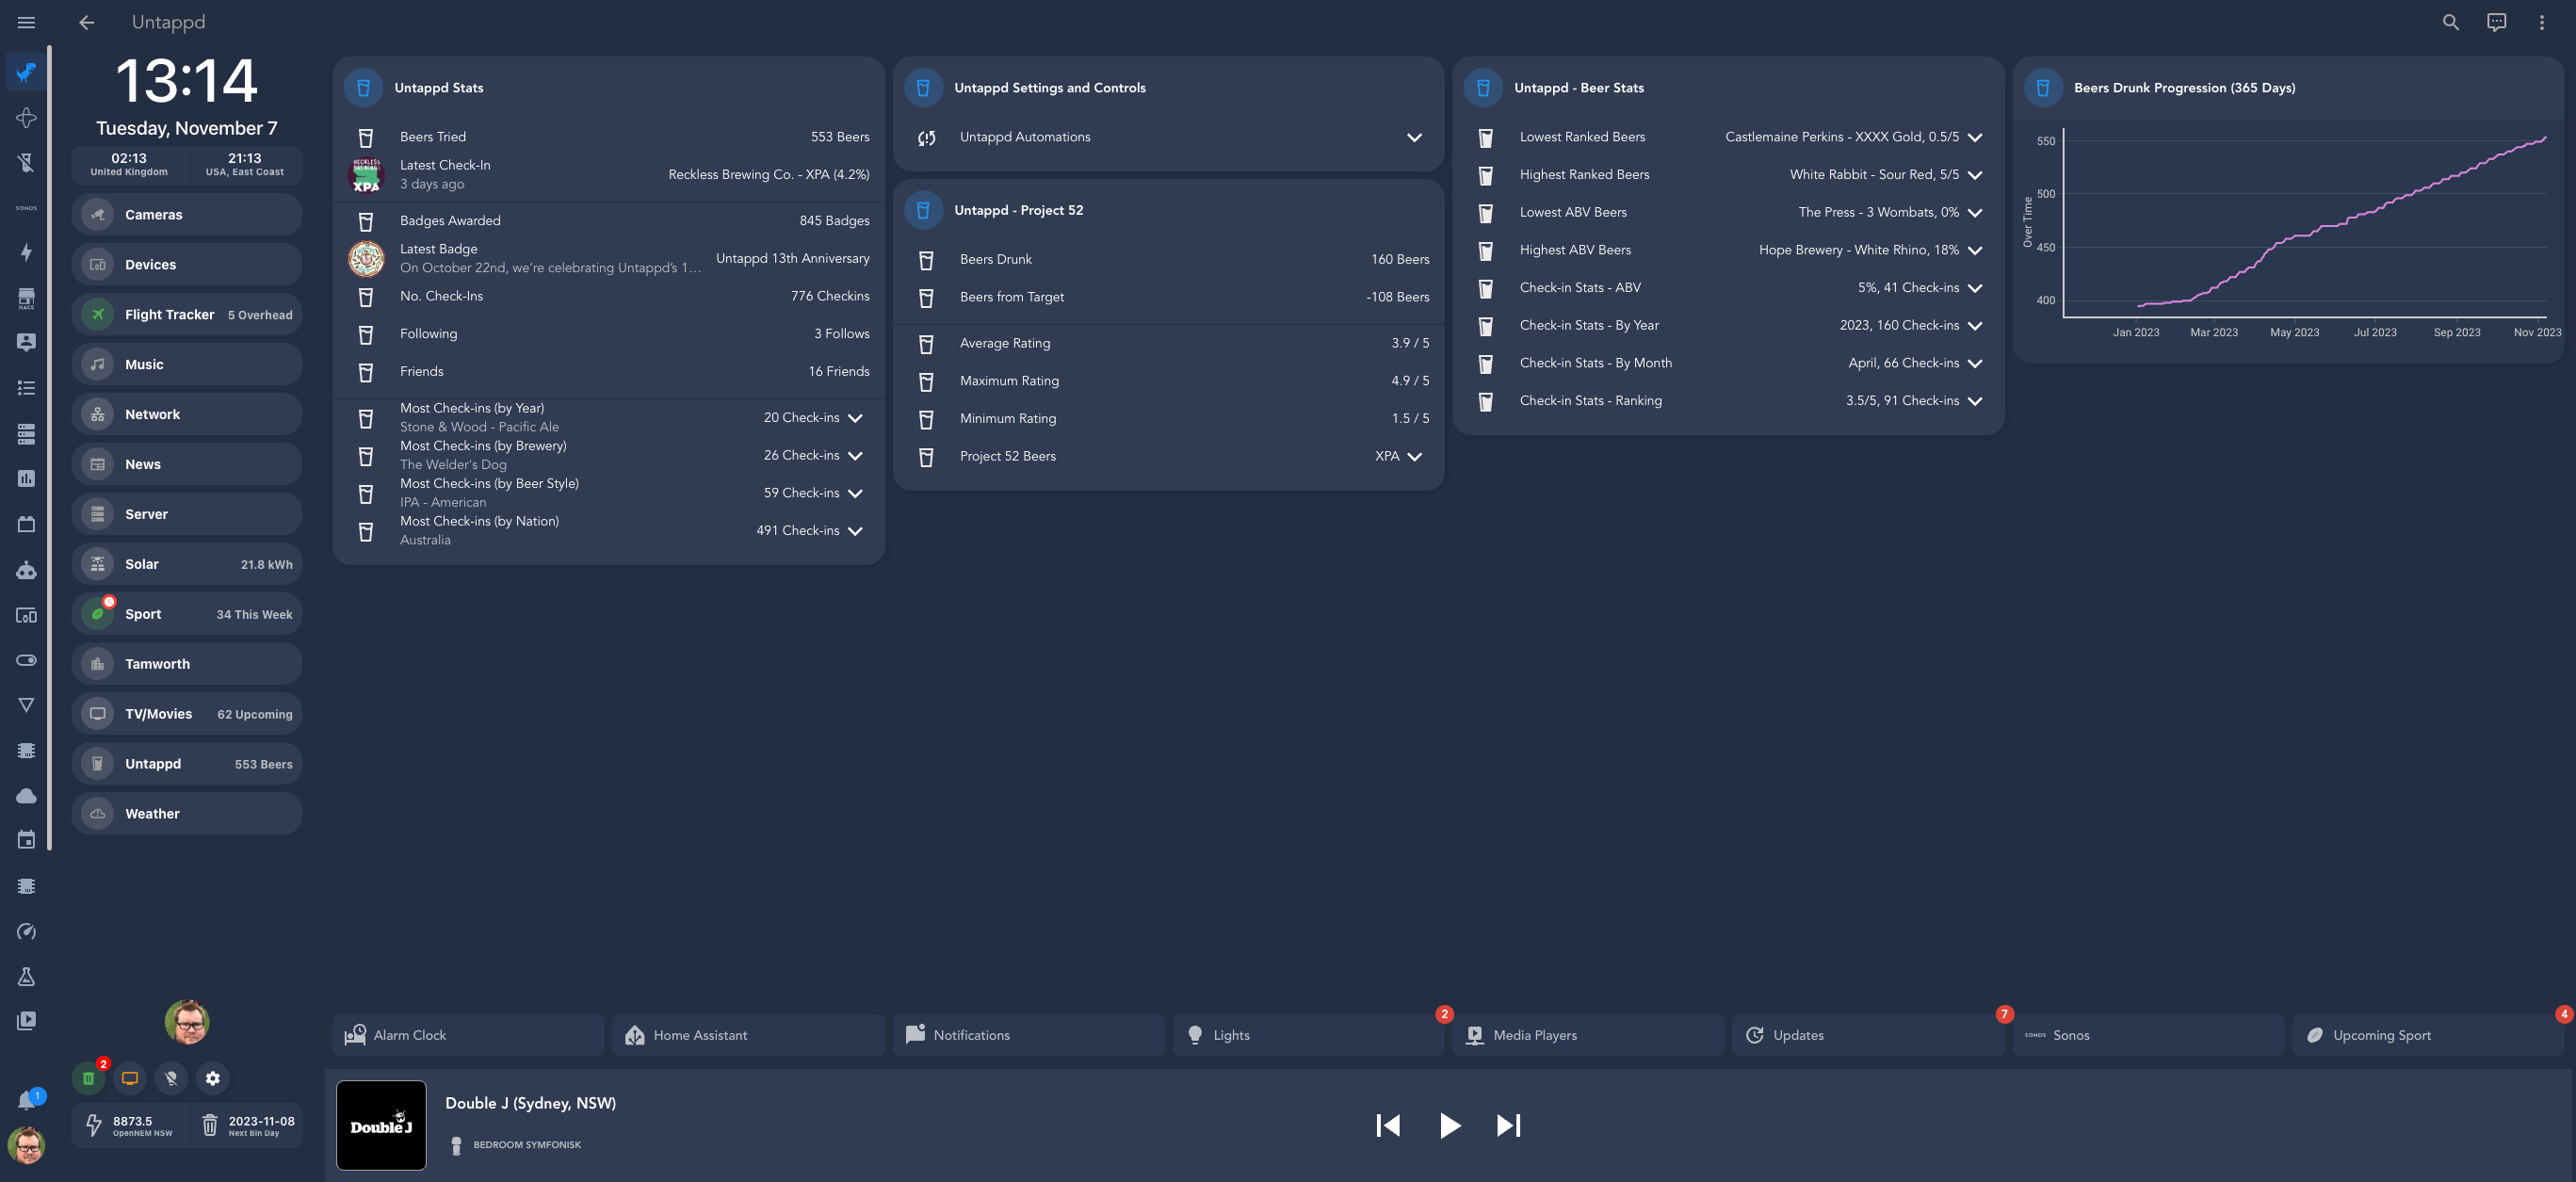Expand Untappd Automations section
The width and height of the screenshot is (2576, 1182).
pyautogui.click(x=1414, y=138)
